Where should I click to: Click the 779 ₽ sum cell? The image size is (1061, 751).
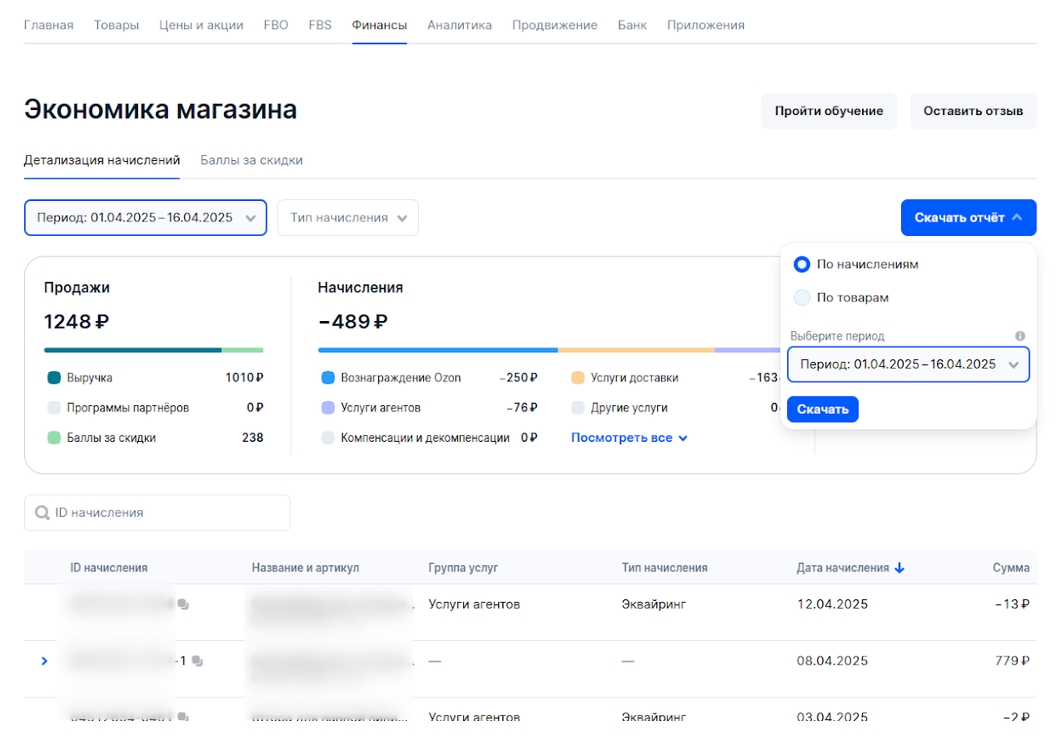pyautogui.click(x=1012, y=661)
